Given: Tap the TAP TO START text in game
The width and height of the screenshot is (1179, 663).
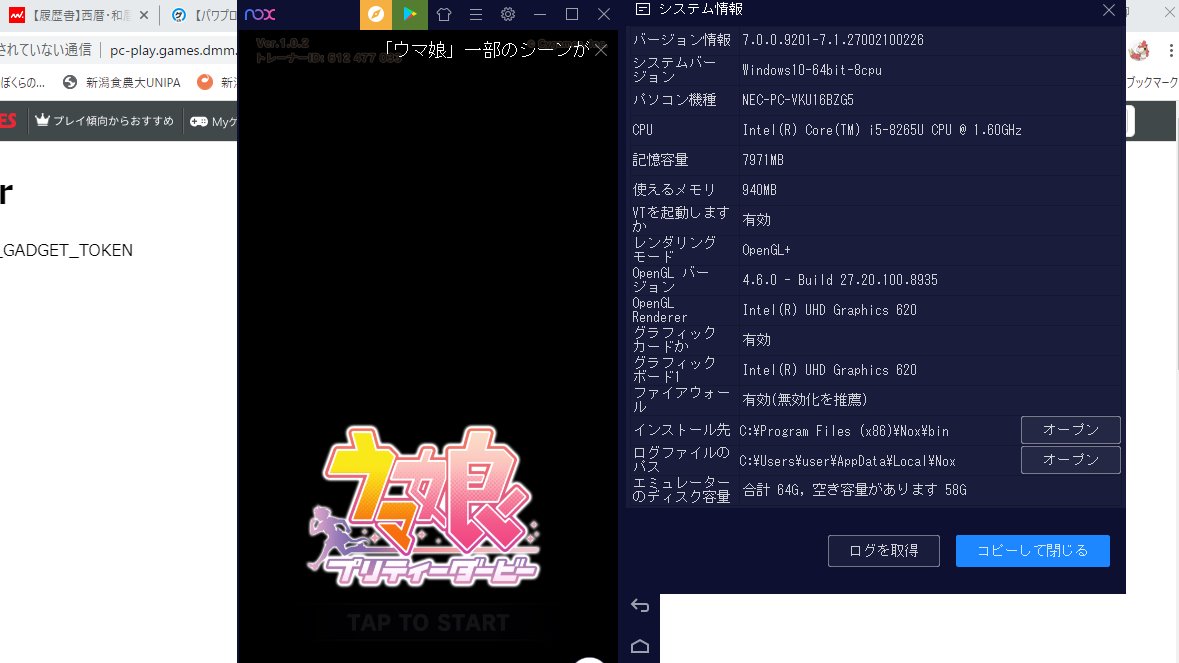Looking at the screenshot, I should tap(428, 622).
